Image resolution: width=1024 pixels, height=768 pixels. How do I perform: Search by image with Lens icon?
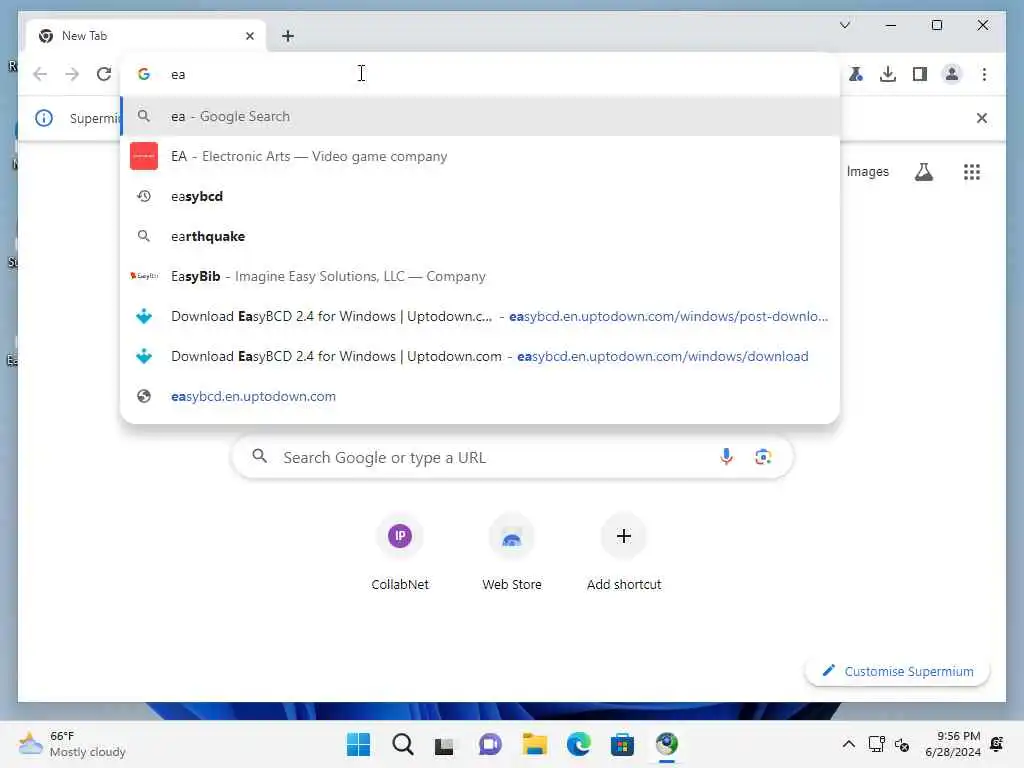click(x=763, y=456)
